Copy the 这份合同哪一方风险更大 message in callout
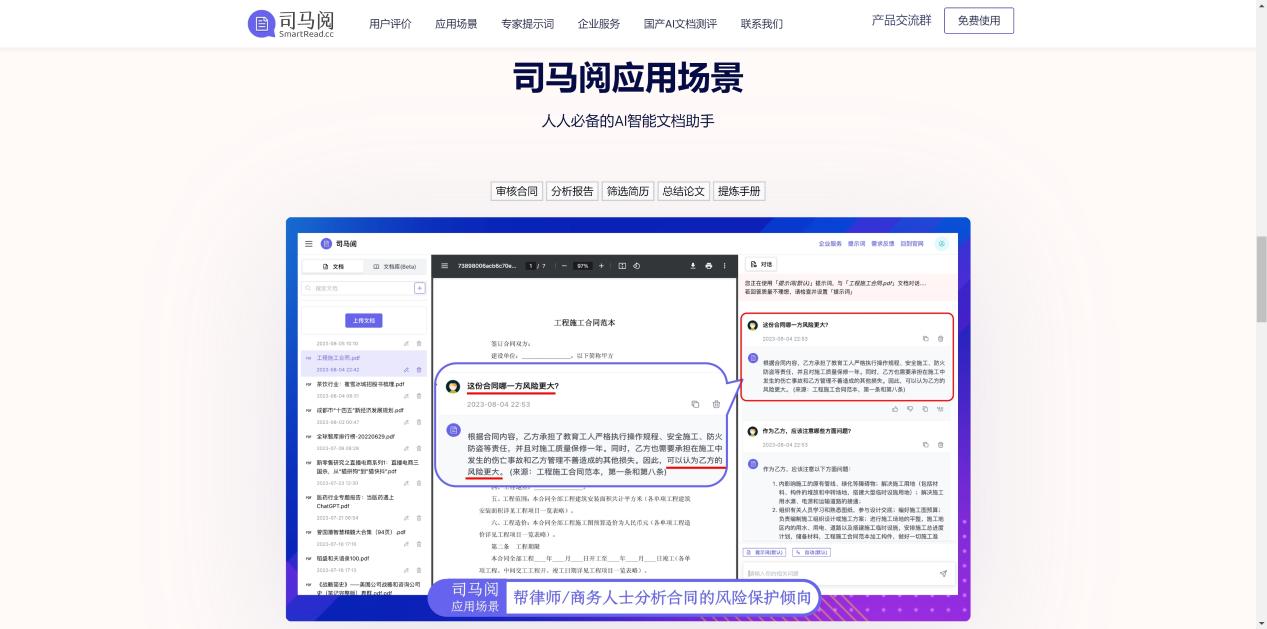The width and height of the screenshot is (1267, 629). (695, 404)
